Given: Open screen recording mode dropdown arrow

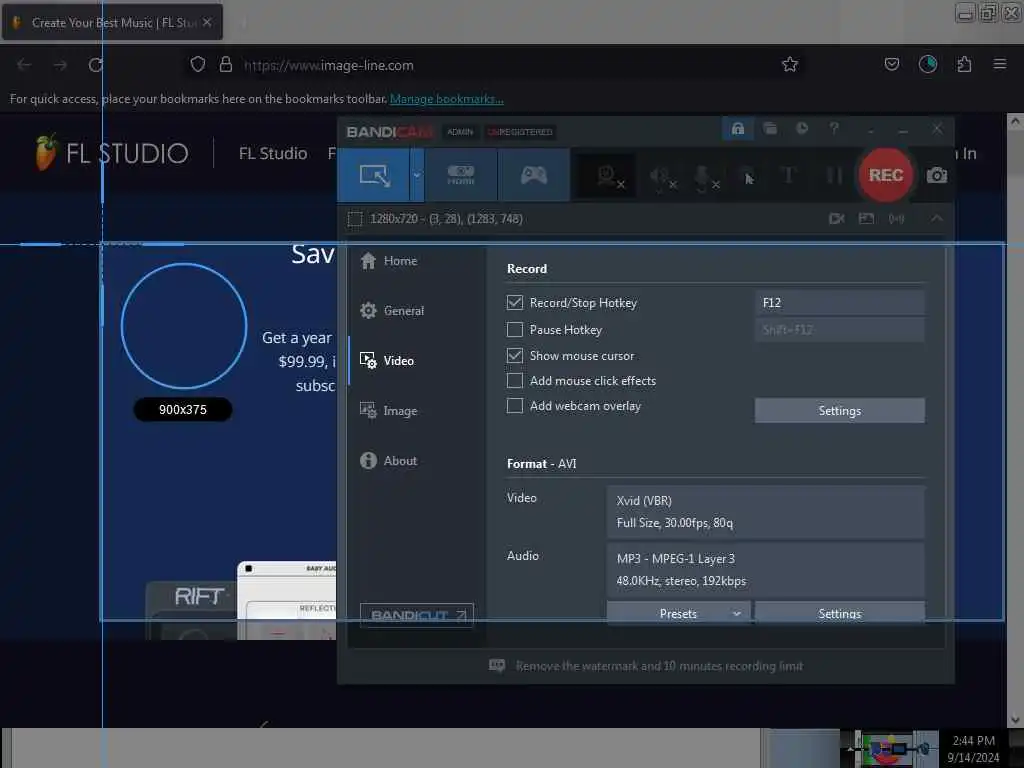Looking at the screenshot, I should [417, 175].
